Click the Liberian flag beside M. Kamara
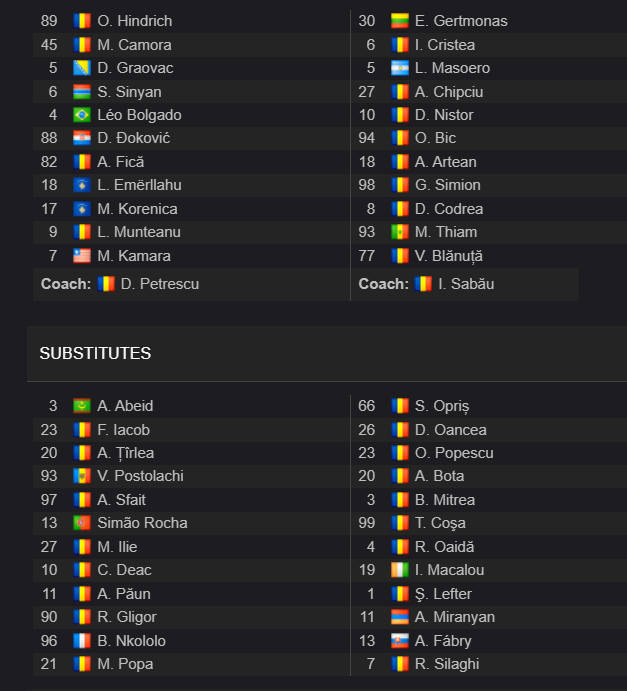The width and height of the screenshot is (627, 691). click(x=82, y=256)
